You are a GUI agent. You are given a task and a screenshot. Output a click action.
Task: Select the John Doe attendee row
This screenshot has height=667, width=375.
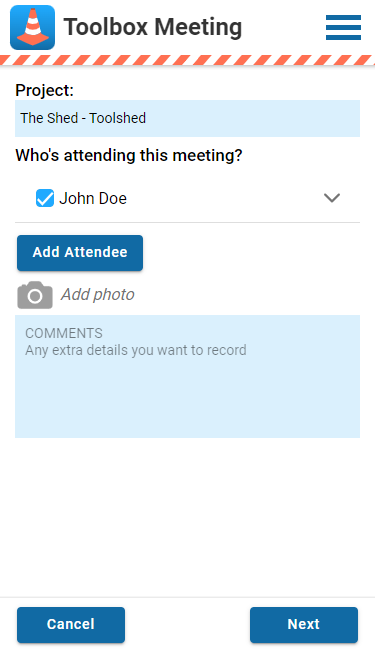tap(188, 198)
